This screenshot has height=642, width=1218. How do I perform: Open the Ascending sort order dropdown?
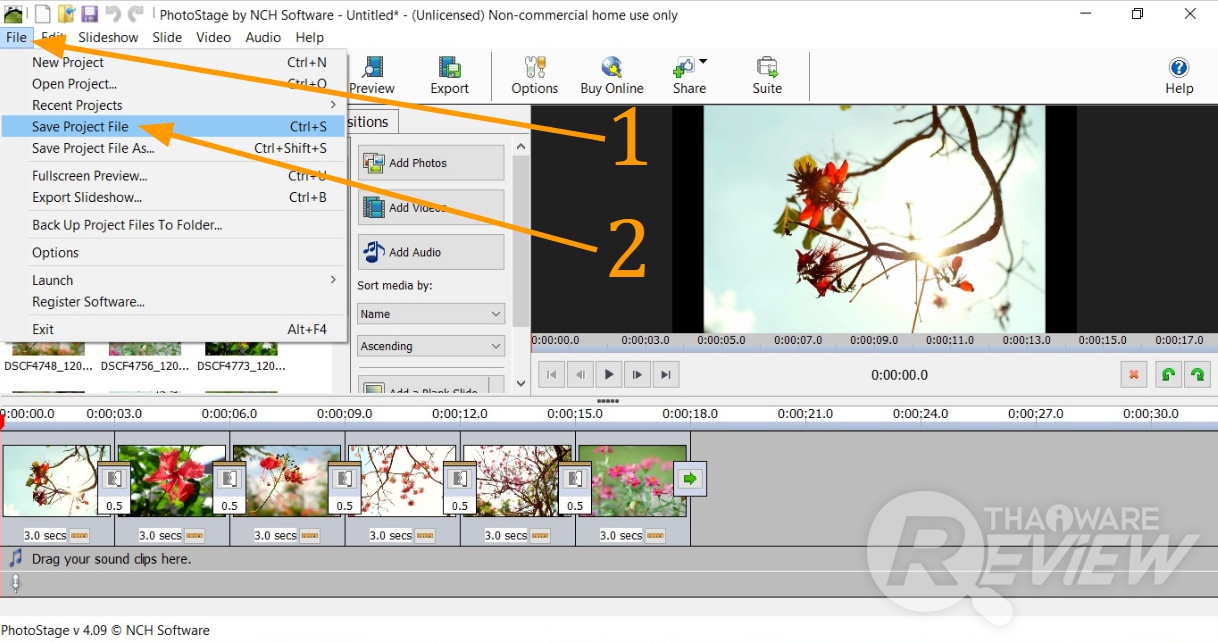(431, 346)
